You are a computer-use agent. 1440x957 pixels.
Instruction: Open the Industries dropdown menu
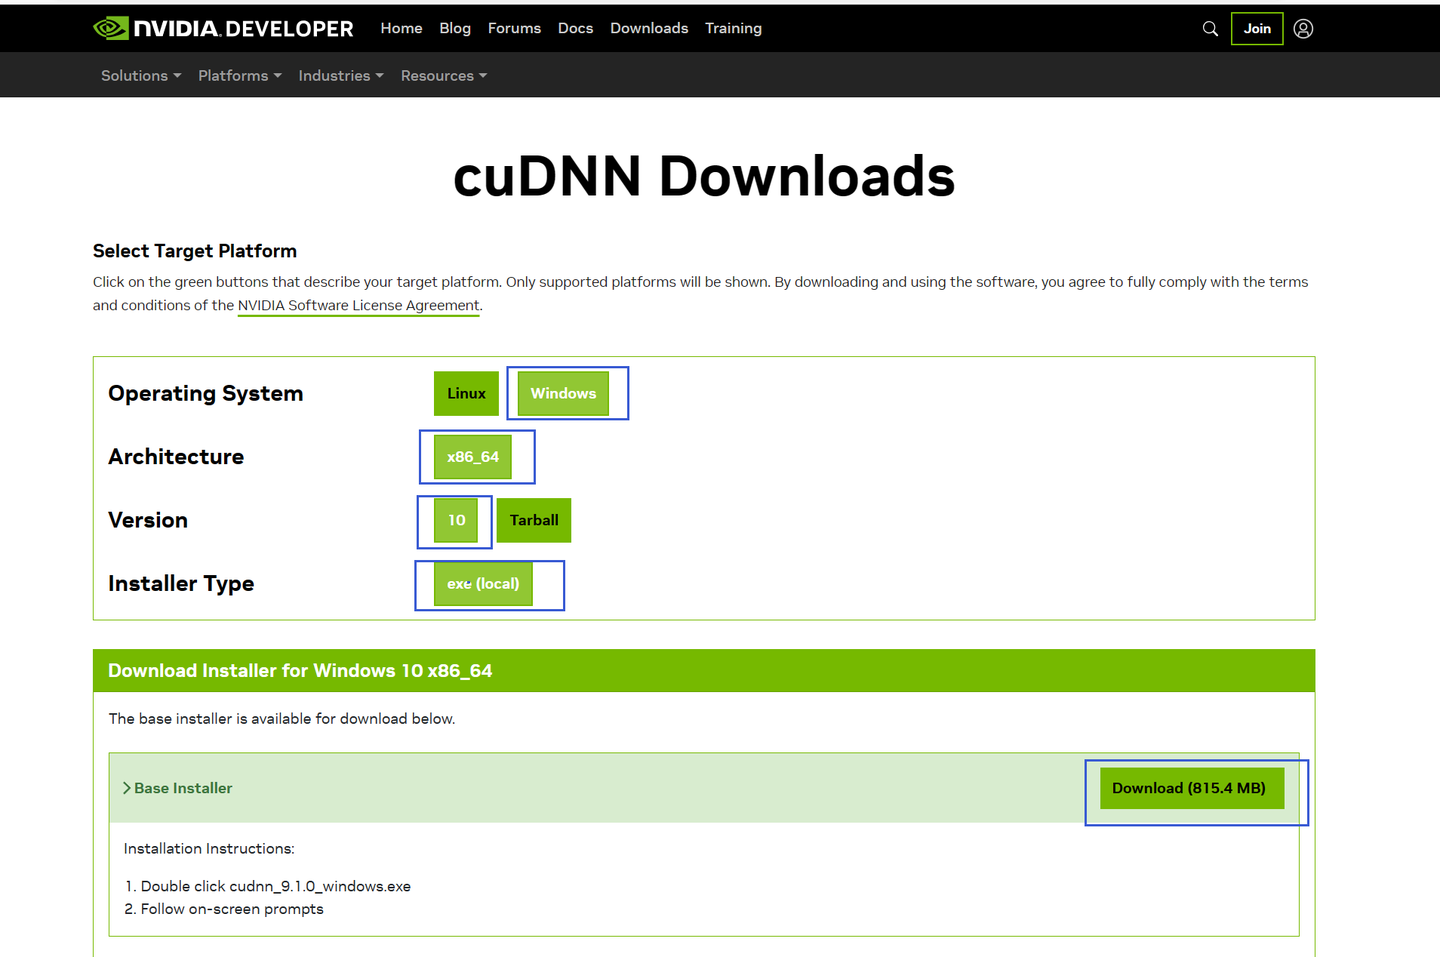click(x=340, y=75)
